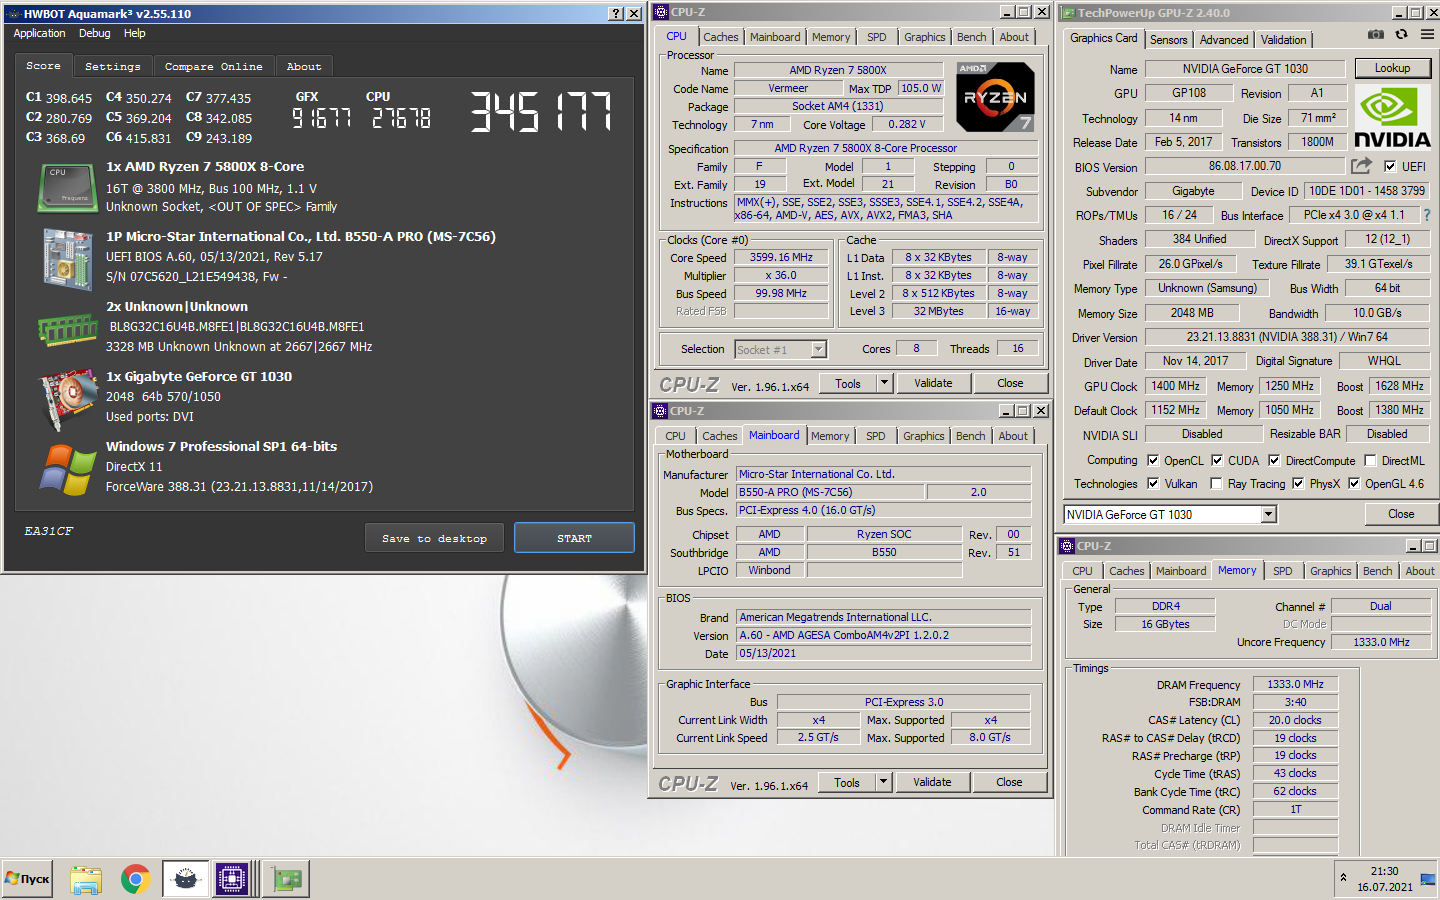The image size is (1440, 900).
Task: Switch to CPU-Z via its purple taskbar icon
Action: (232, 879)
